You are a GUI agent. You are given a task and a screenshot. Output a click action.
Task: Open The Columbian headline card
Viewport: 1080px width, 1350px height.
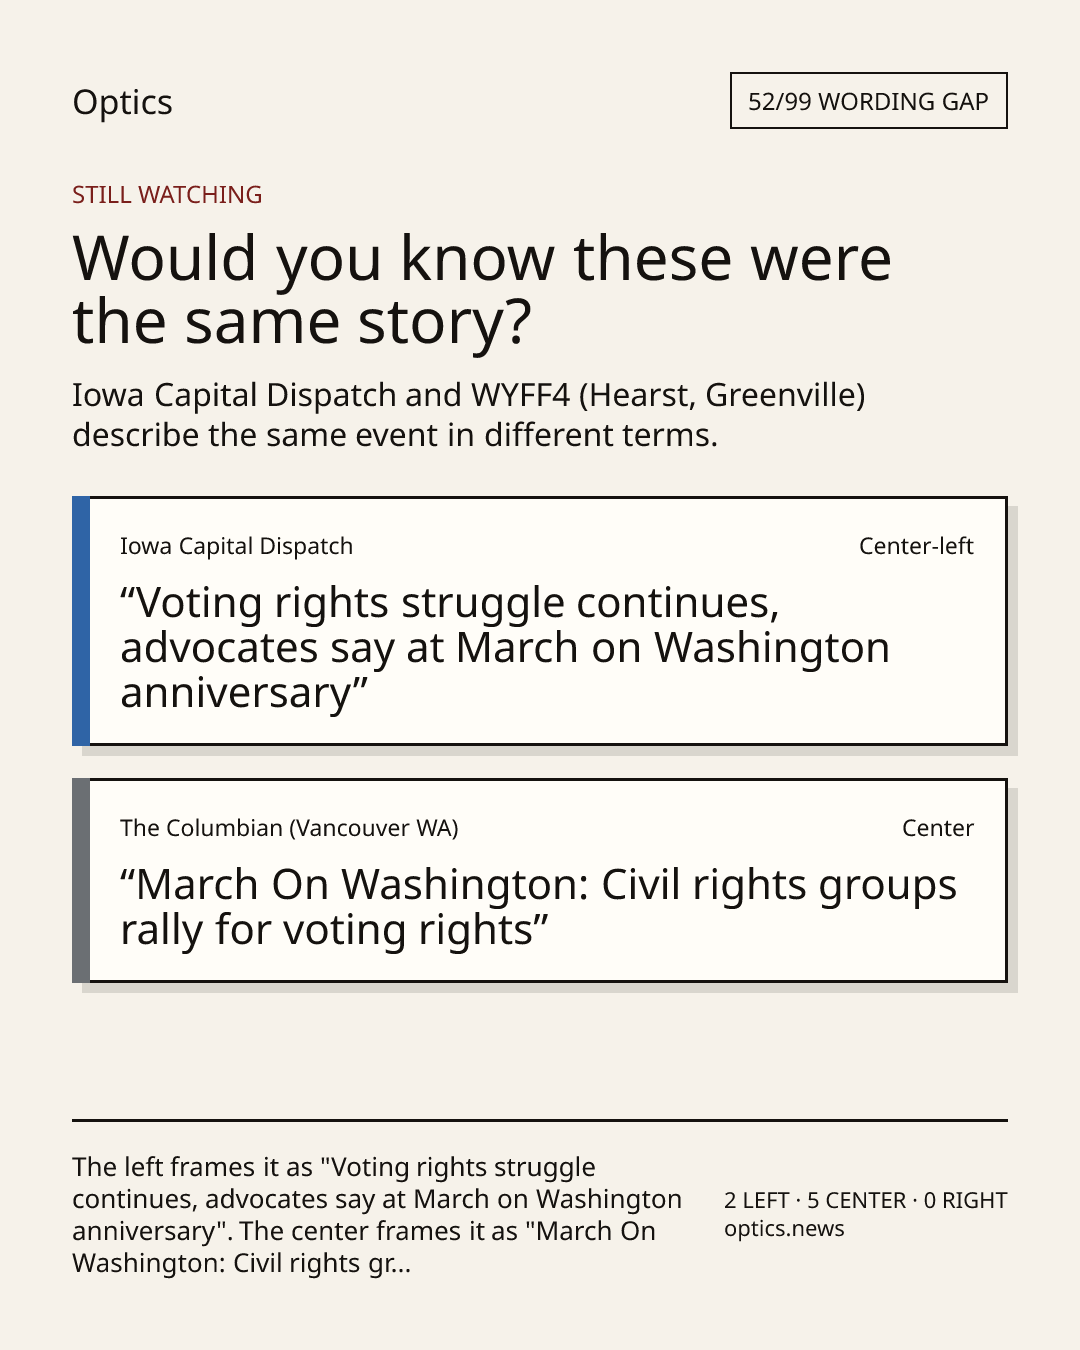pos(540,881)
